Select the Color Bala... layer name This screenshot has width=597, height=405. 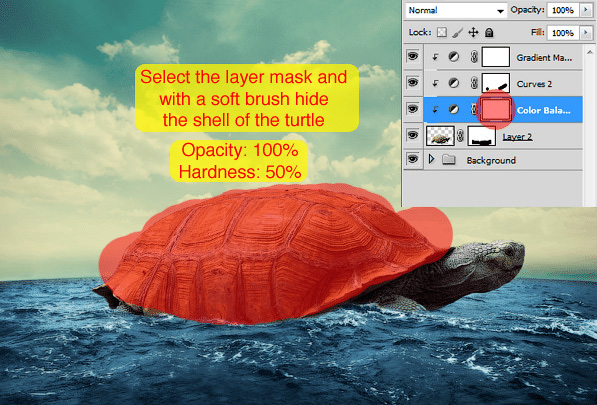click(544, 111)
